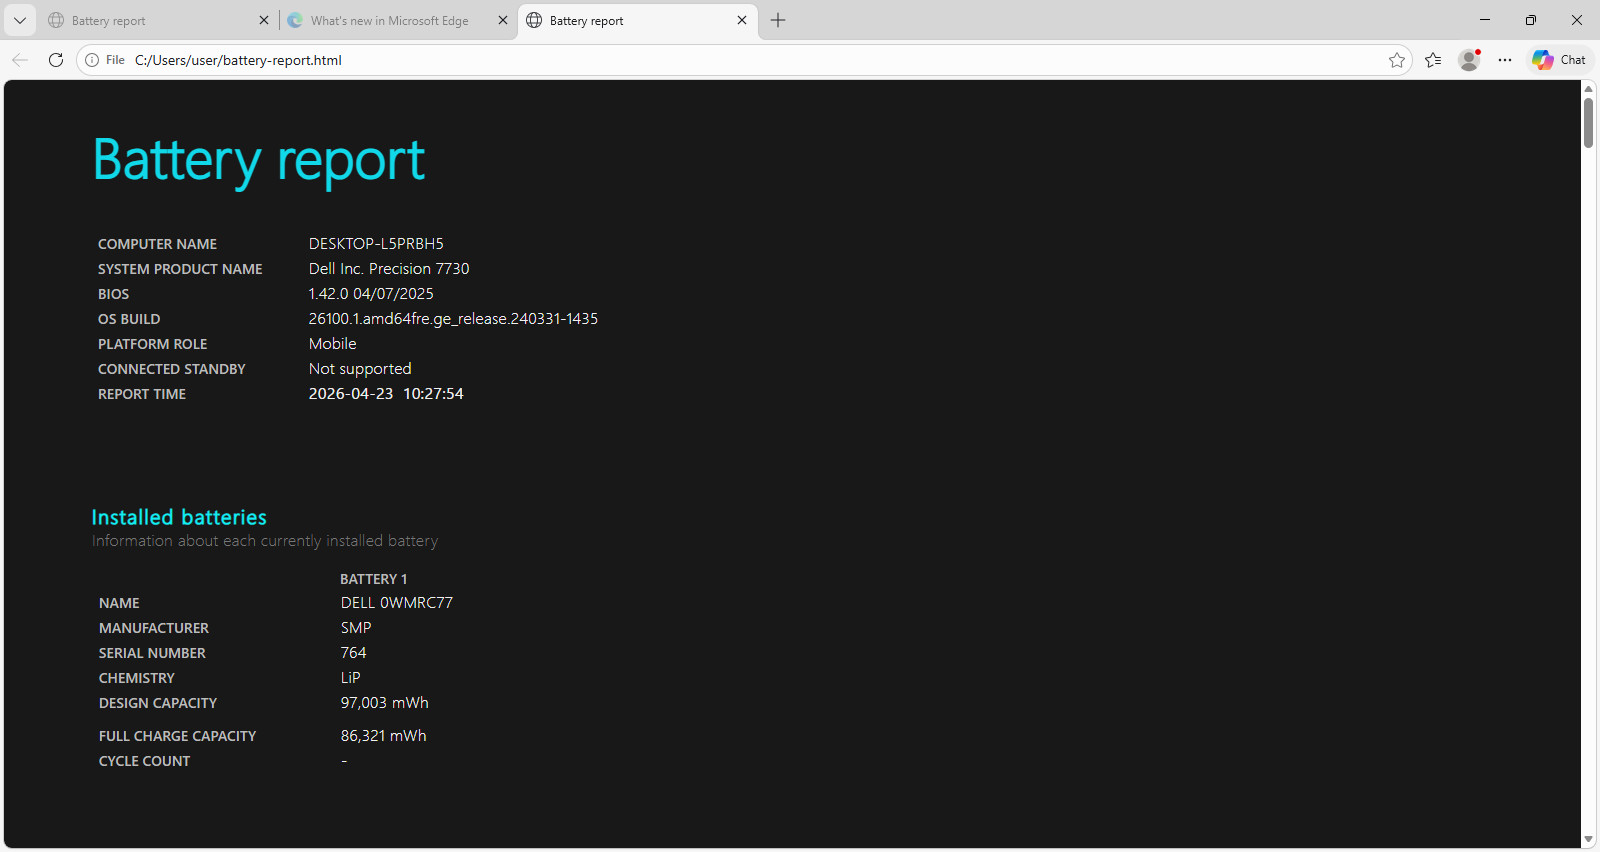Click the FULL CHARGE CAPACITY label
The image size is (1600, 852).
(x=177, y=736)
